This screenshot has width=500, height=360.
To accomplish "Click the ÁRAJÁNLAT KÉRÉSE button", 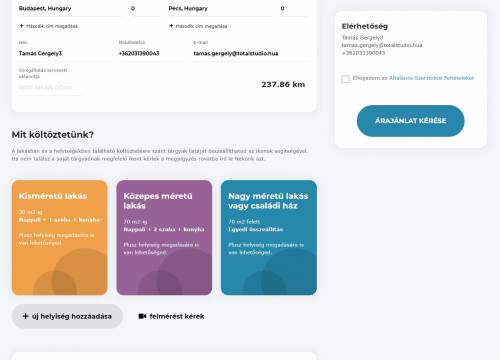I will [x=411, y=121].
